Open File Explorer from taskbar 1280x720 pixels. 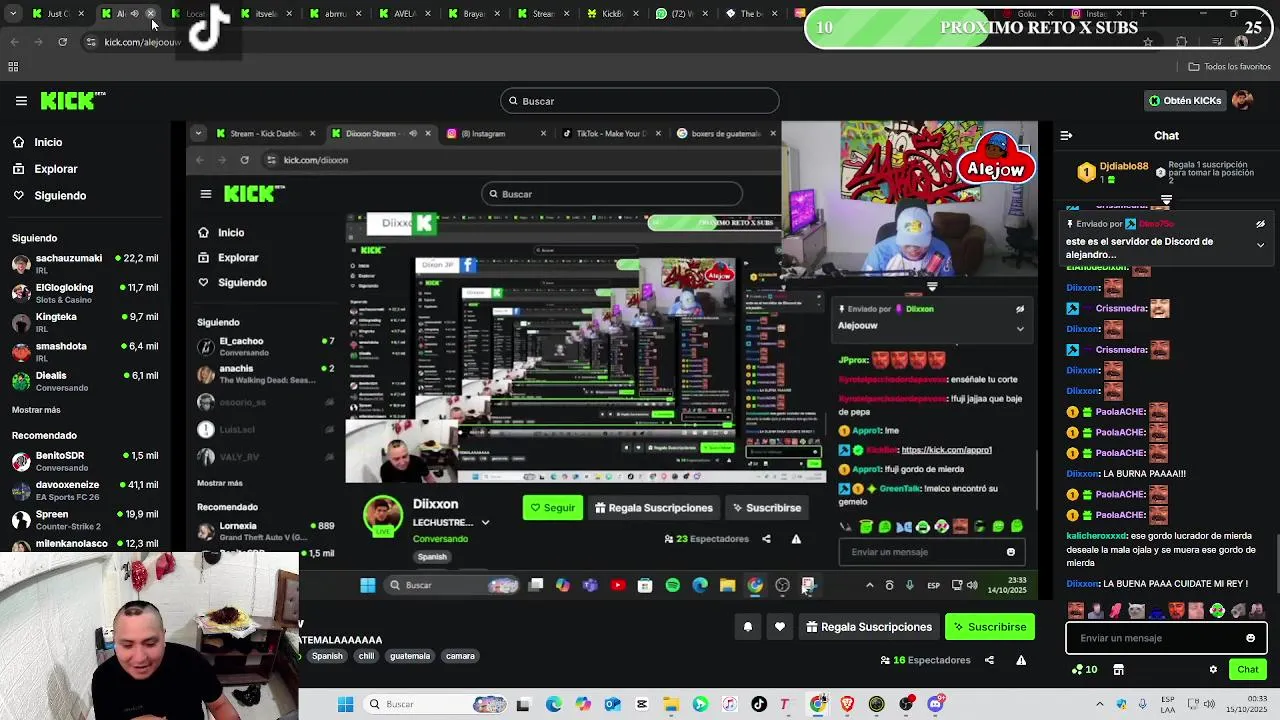point(671,704)
